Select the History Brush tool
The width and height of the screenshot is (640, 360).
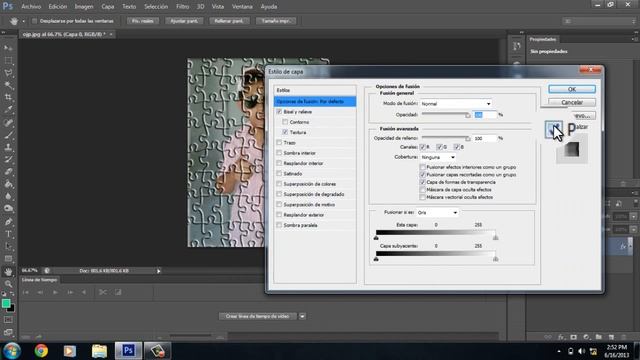(8, 159)
